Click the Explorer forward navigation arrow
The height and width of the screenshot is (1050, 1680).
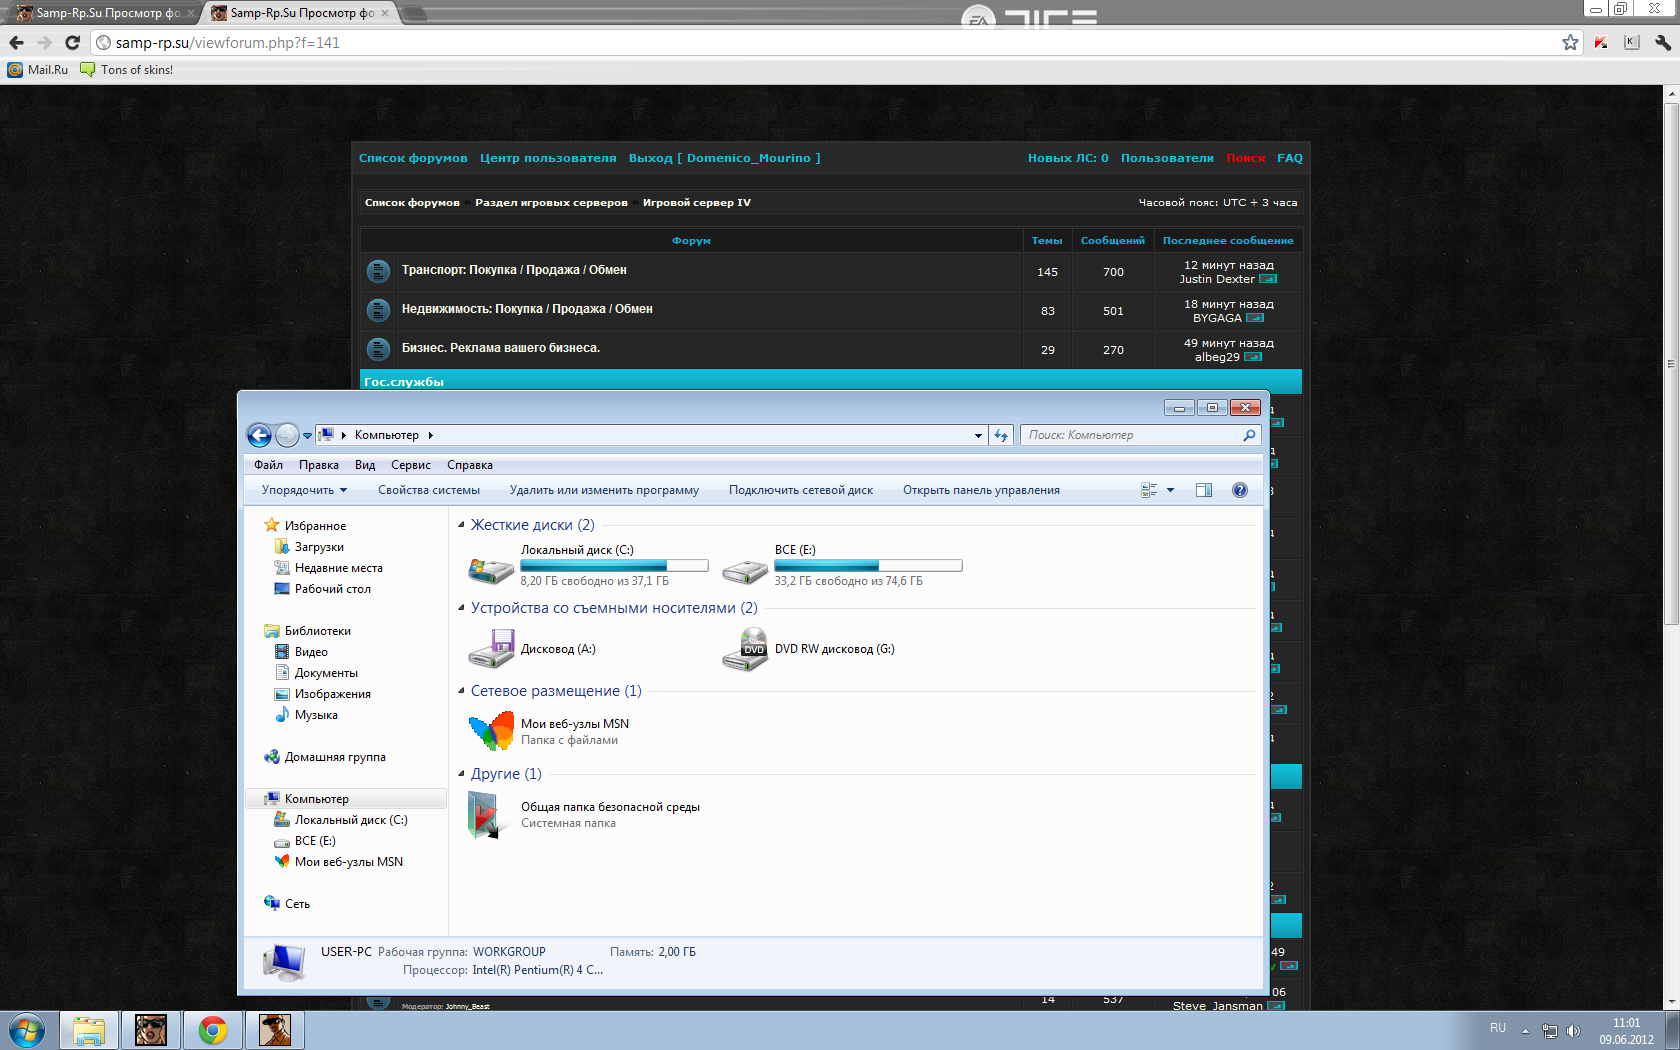(287, 435)
